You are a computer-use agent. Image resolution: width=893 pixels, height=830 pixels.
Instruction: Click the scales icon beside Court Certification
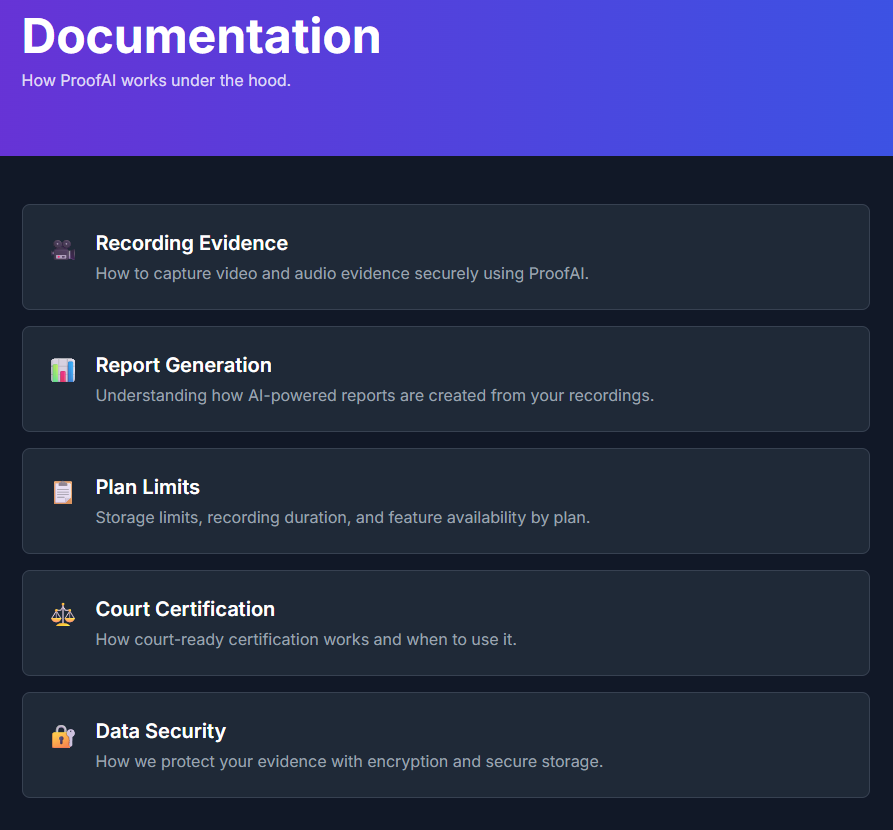pyautogui.click(x=63, y=615)
